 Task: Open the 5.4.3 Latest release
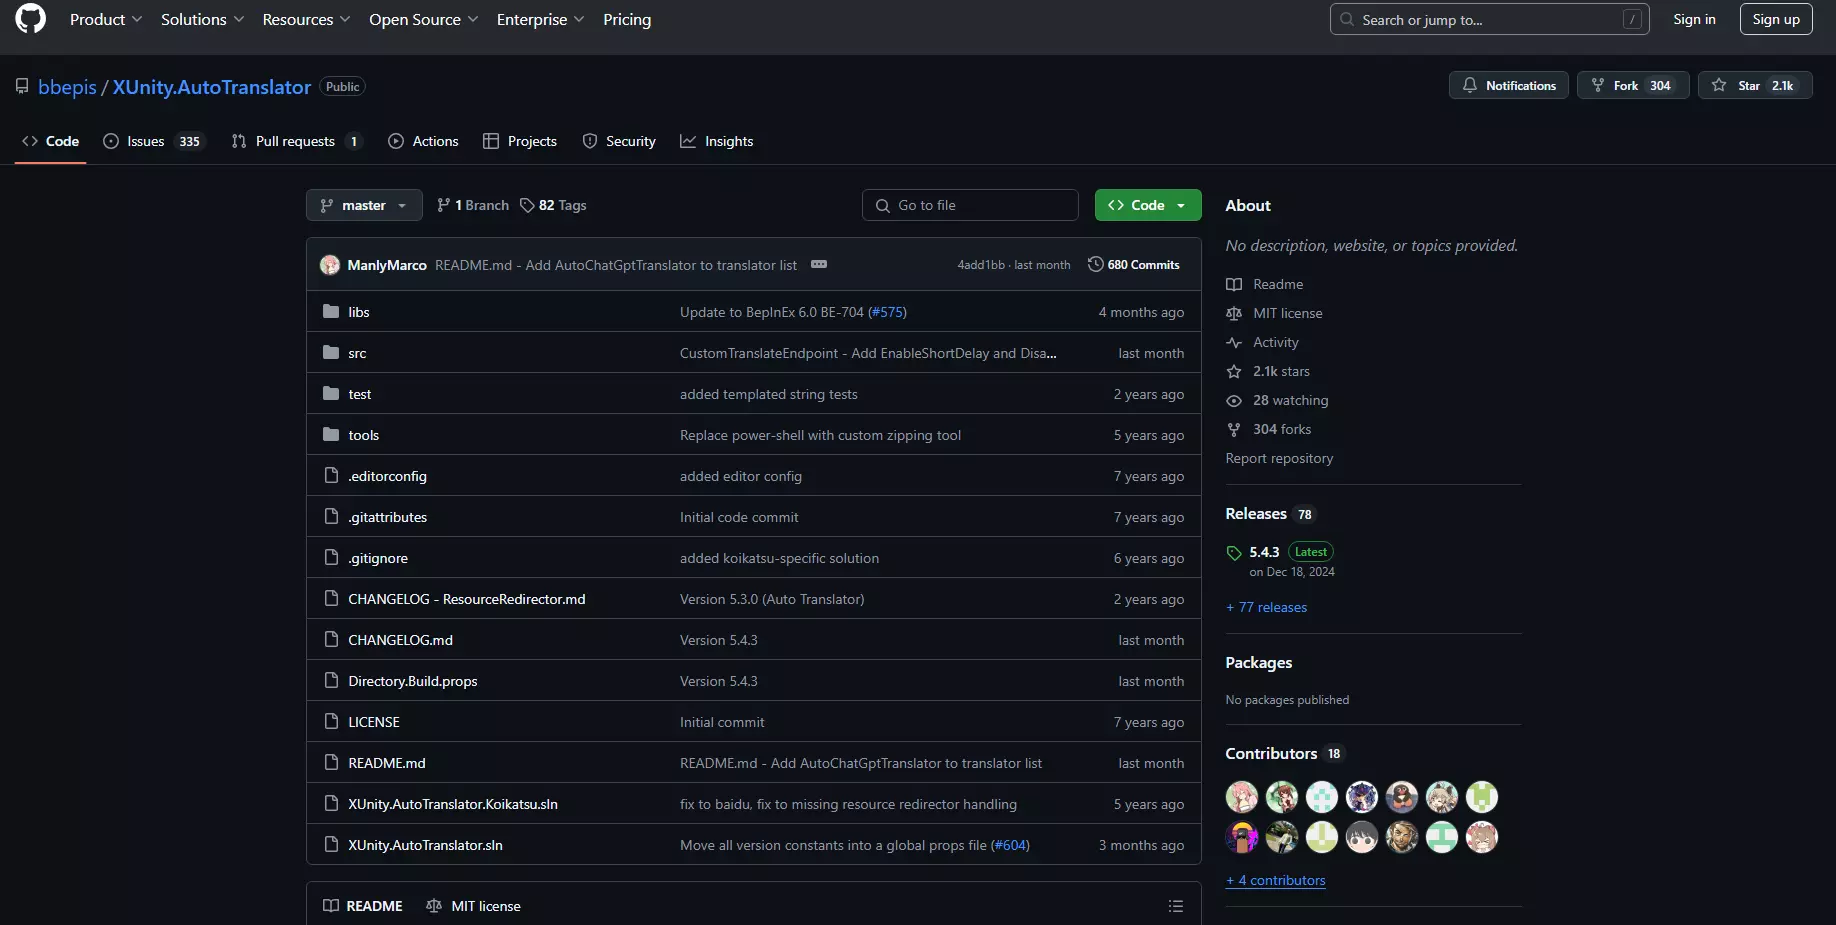[1264, 552]
